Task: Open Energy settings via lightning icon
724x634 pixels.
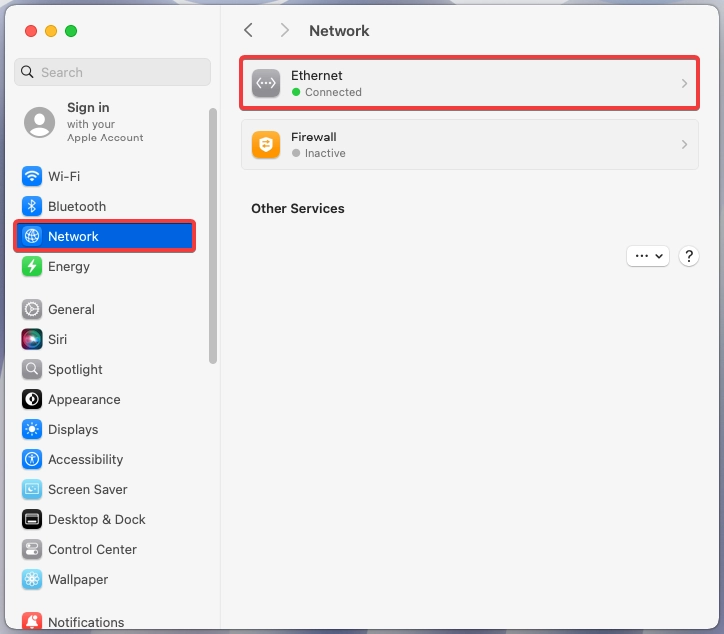Action: coord(31,266)
